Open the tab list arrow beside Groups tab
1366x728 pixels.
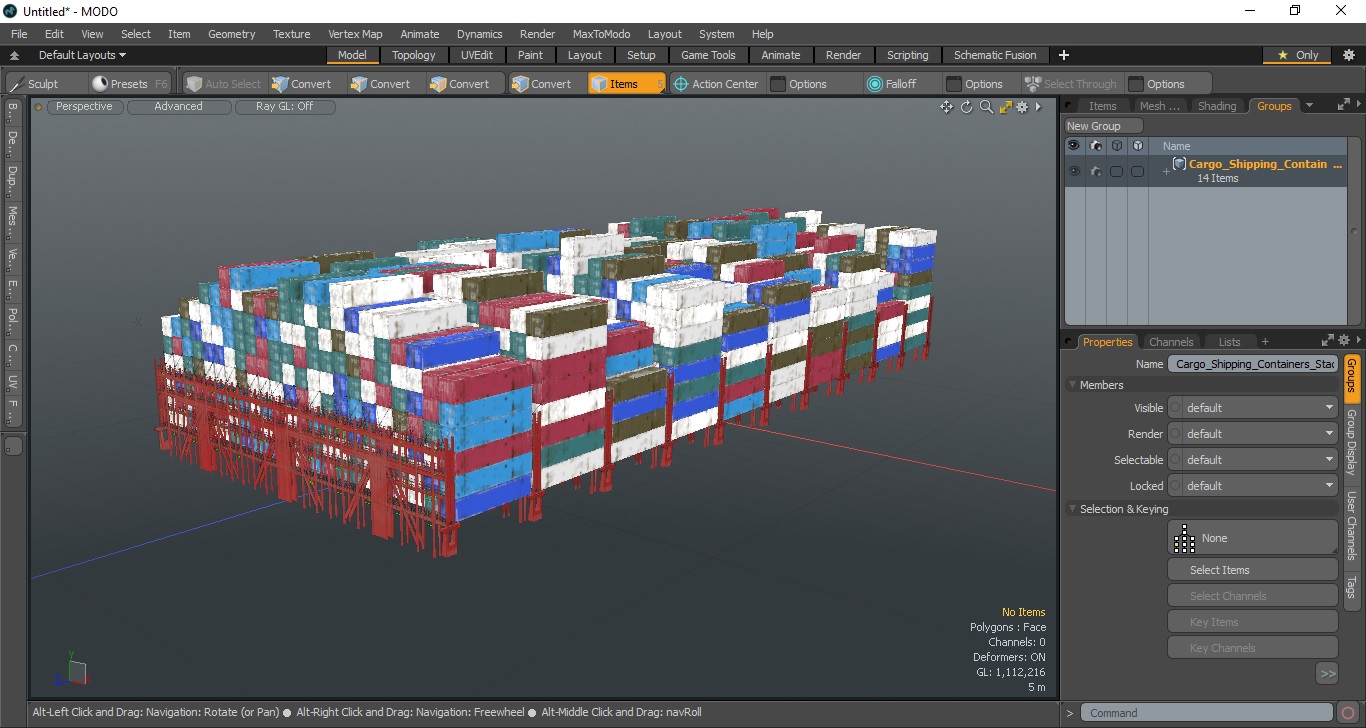pos(1309,106)
